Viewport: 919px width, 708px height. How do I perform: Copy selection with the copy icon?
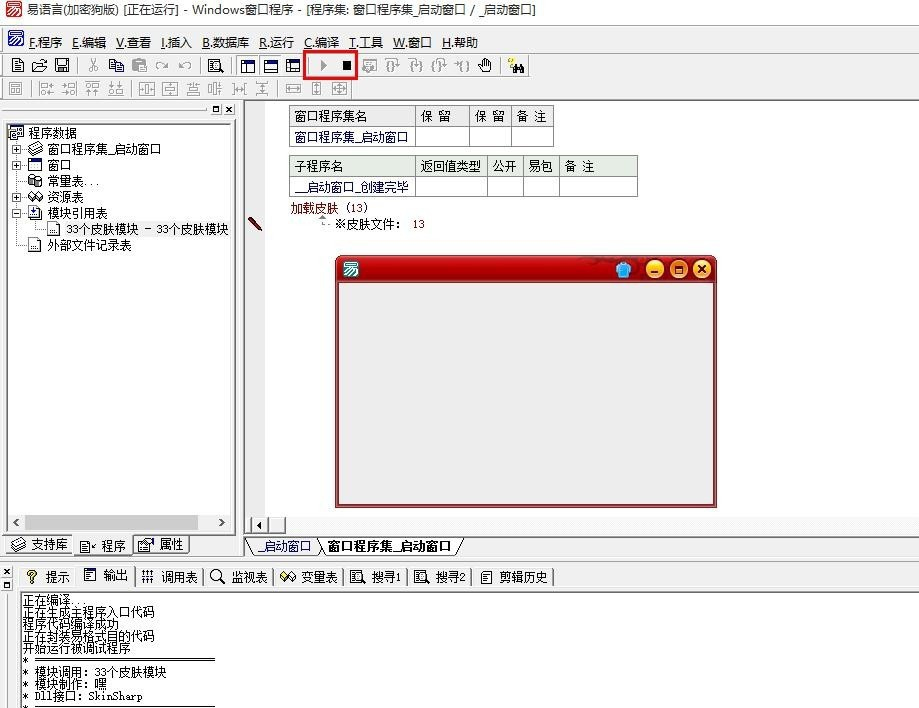116,66
